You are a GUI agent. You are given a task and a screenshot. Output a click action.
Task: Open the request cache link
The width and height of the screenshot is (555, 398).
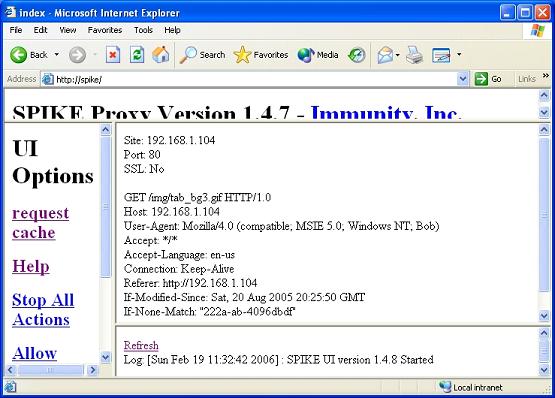[x=41, y=223]
